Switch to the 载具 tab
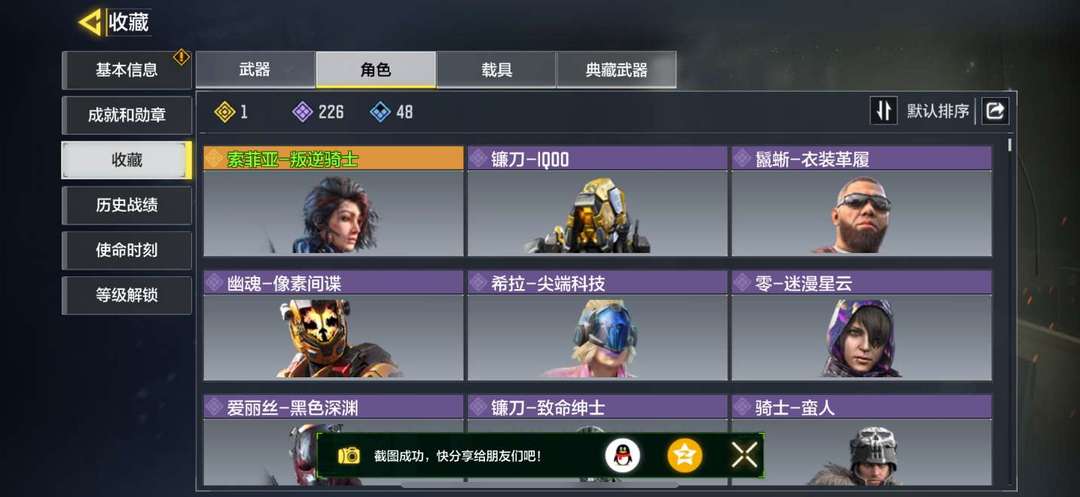The image size is (1080, 497). [497, 70]
